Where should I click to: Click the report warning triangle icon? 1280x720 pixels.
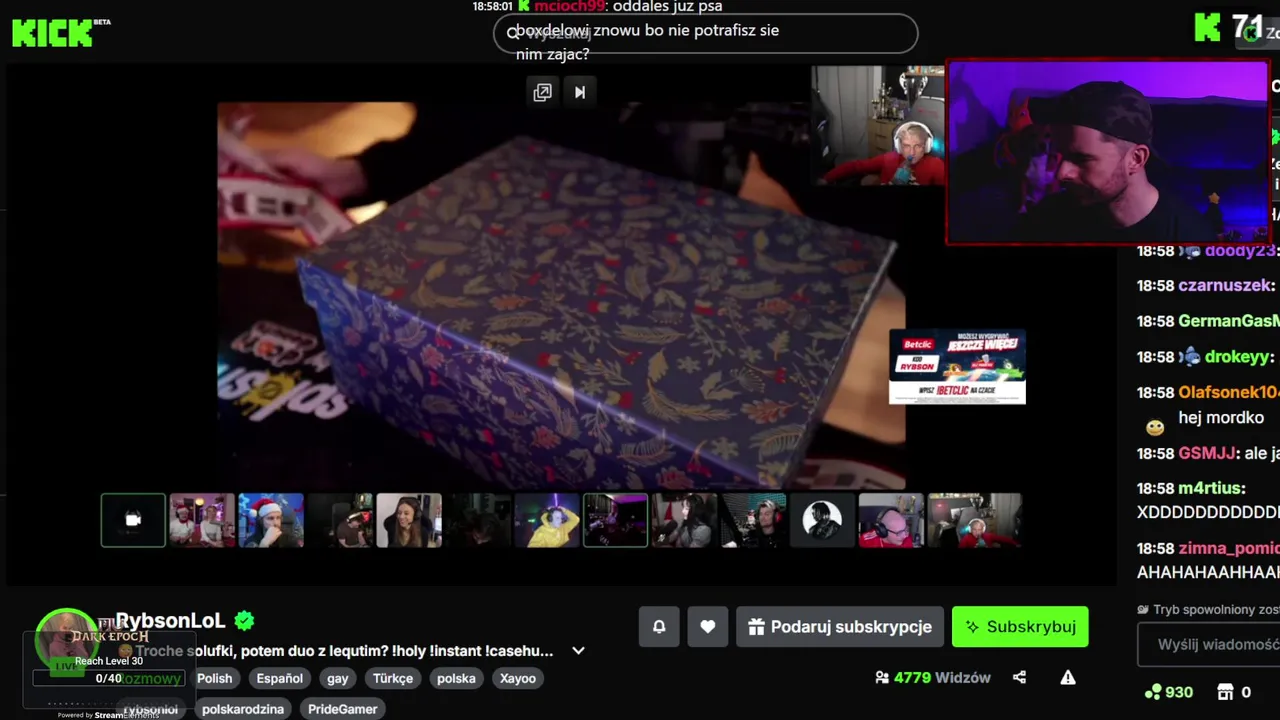(1068, 678)
